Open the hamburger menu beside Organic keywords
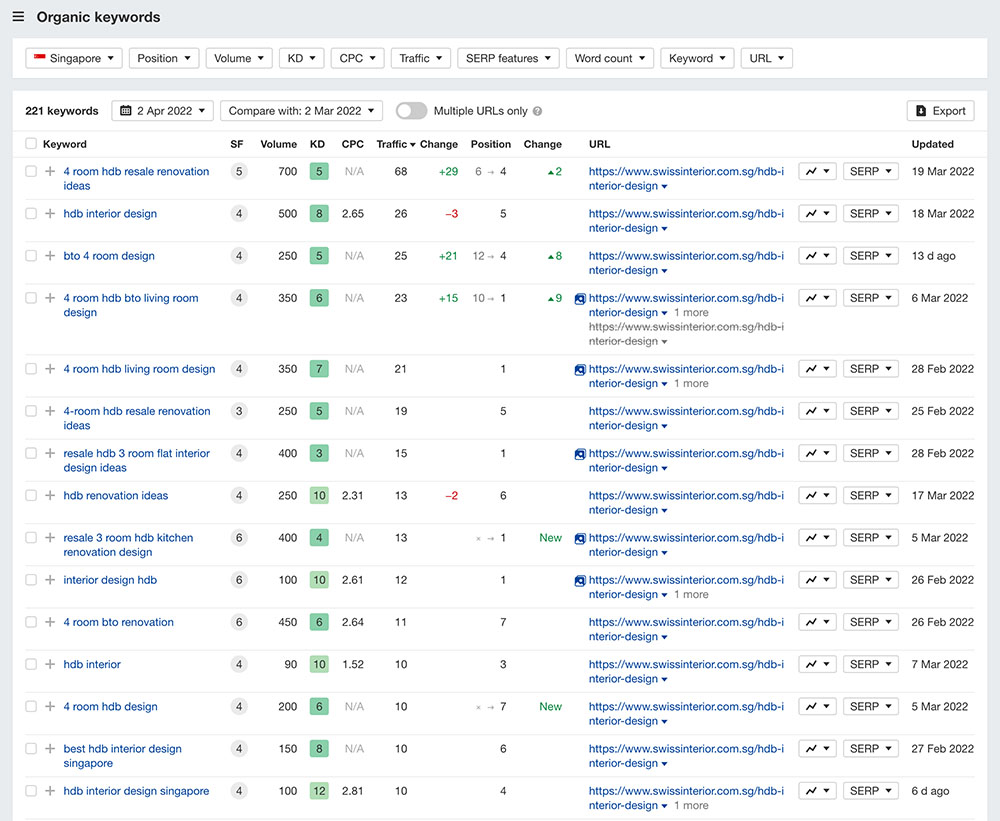 pos(18,17)
